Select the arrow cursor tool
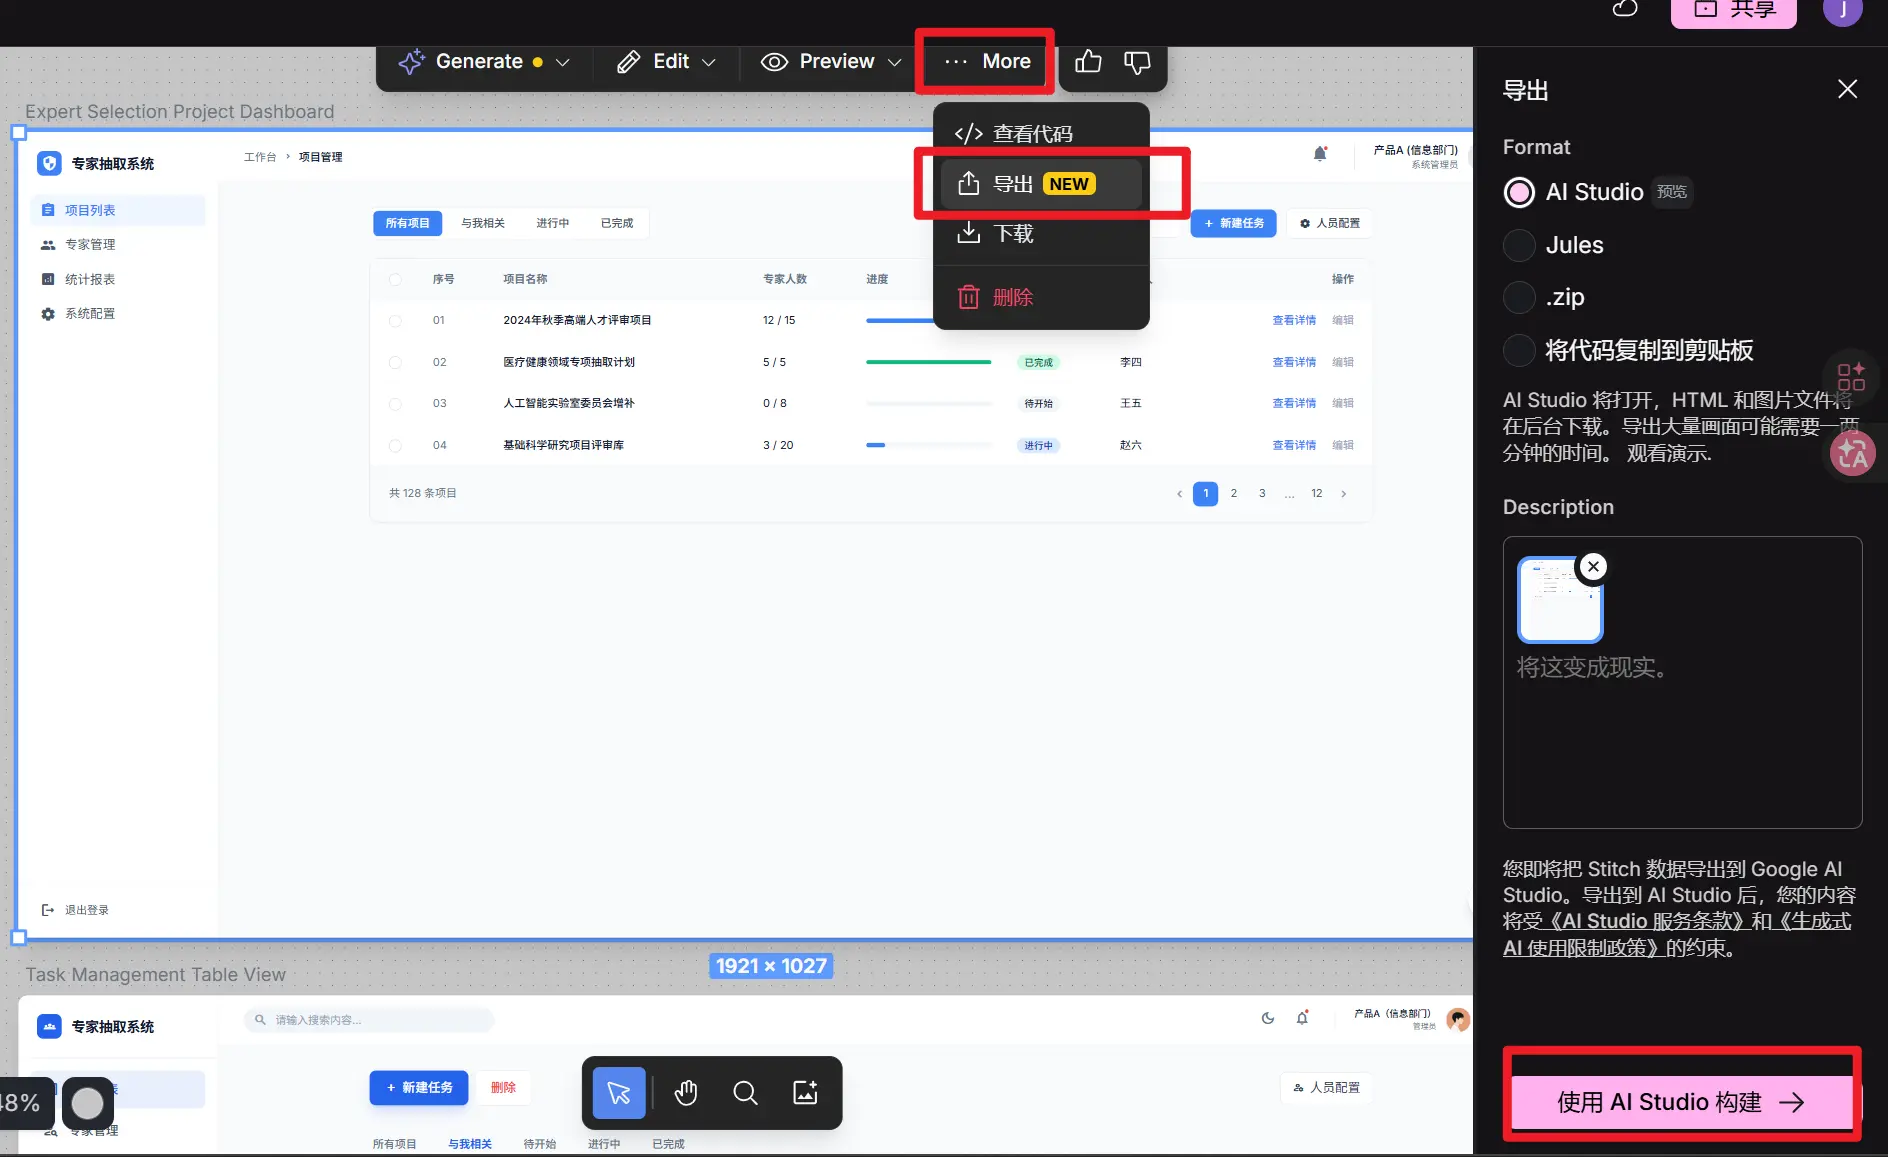This screenshot has height=1157, width=1888. (x=619, y=1093)
